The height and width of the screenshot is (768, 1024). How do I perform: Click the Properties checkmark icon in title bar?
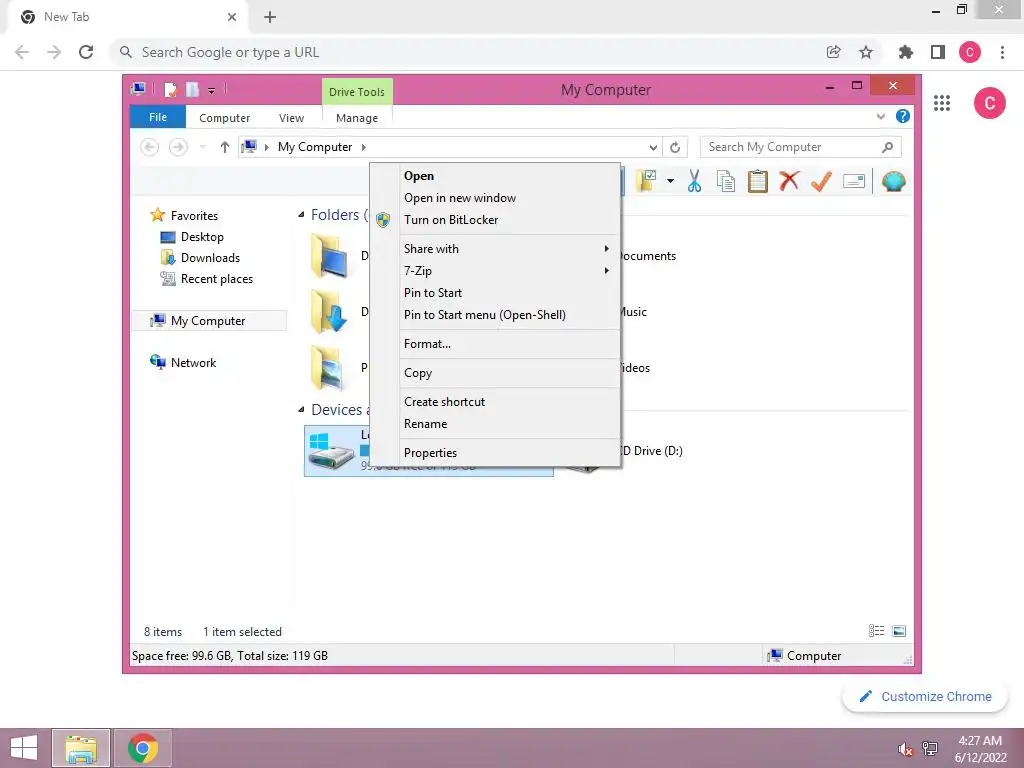[x=170, y=89]
